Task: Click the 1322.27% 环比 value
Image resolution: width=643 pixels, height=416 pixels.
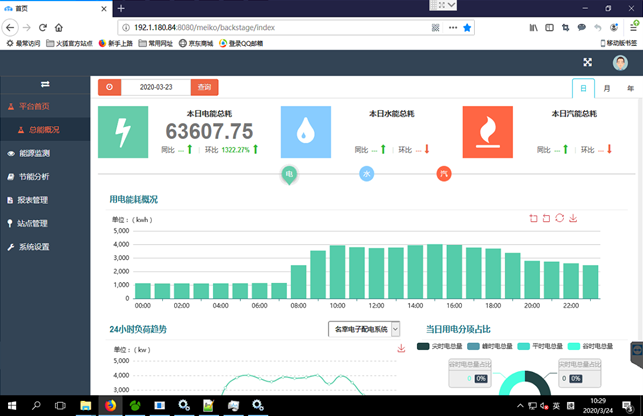Action: click(x=235, y=150)
